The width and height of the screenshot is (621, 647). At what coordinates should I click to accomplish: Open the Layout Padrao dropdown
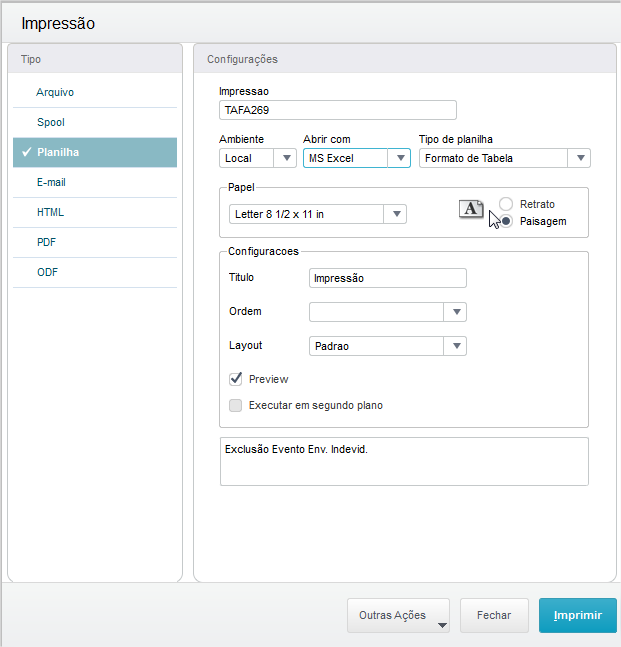[x=456, y=346]
